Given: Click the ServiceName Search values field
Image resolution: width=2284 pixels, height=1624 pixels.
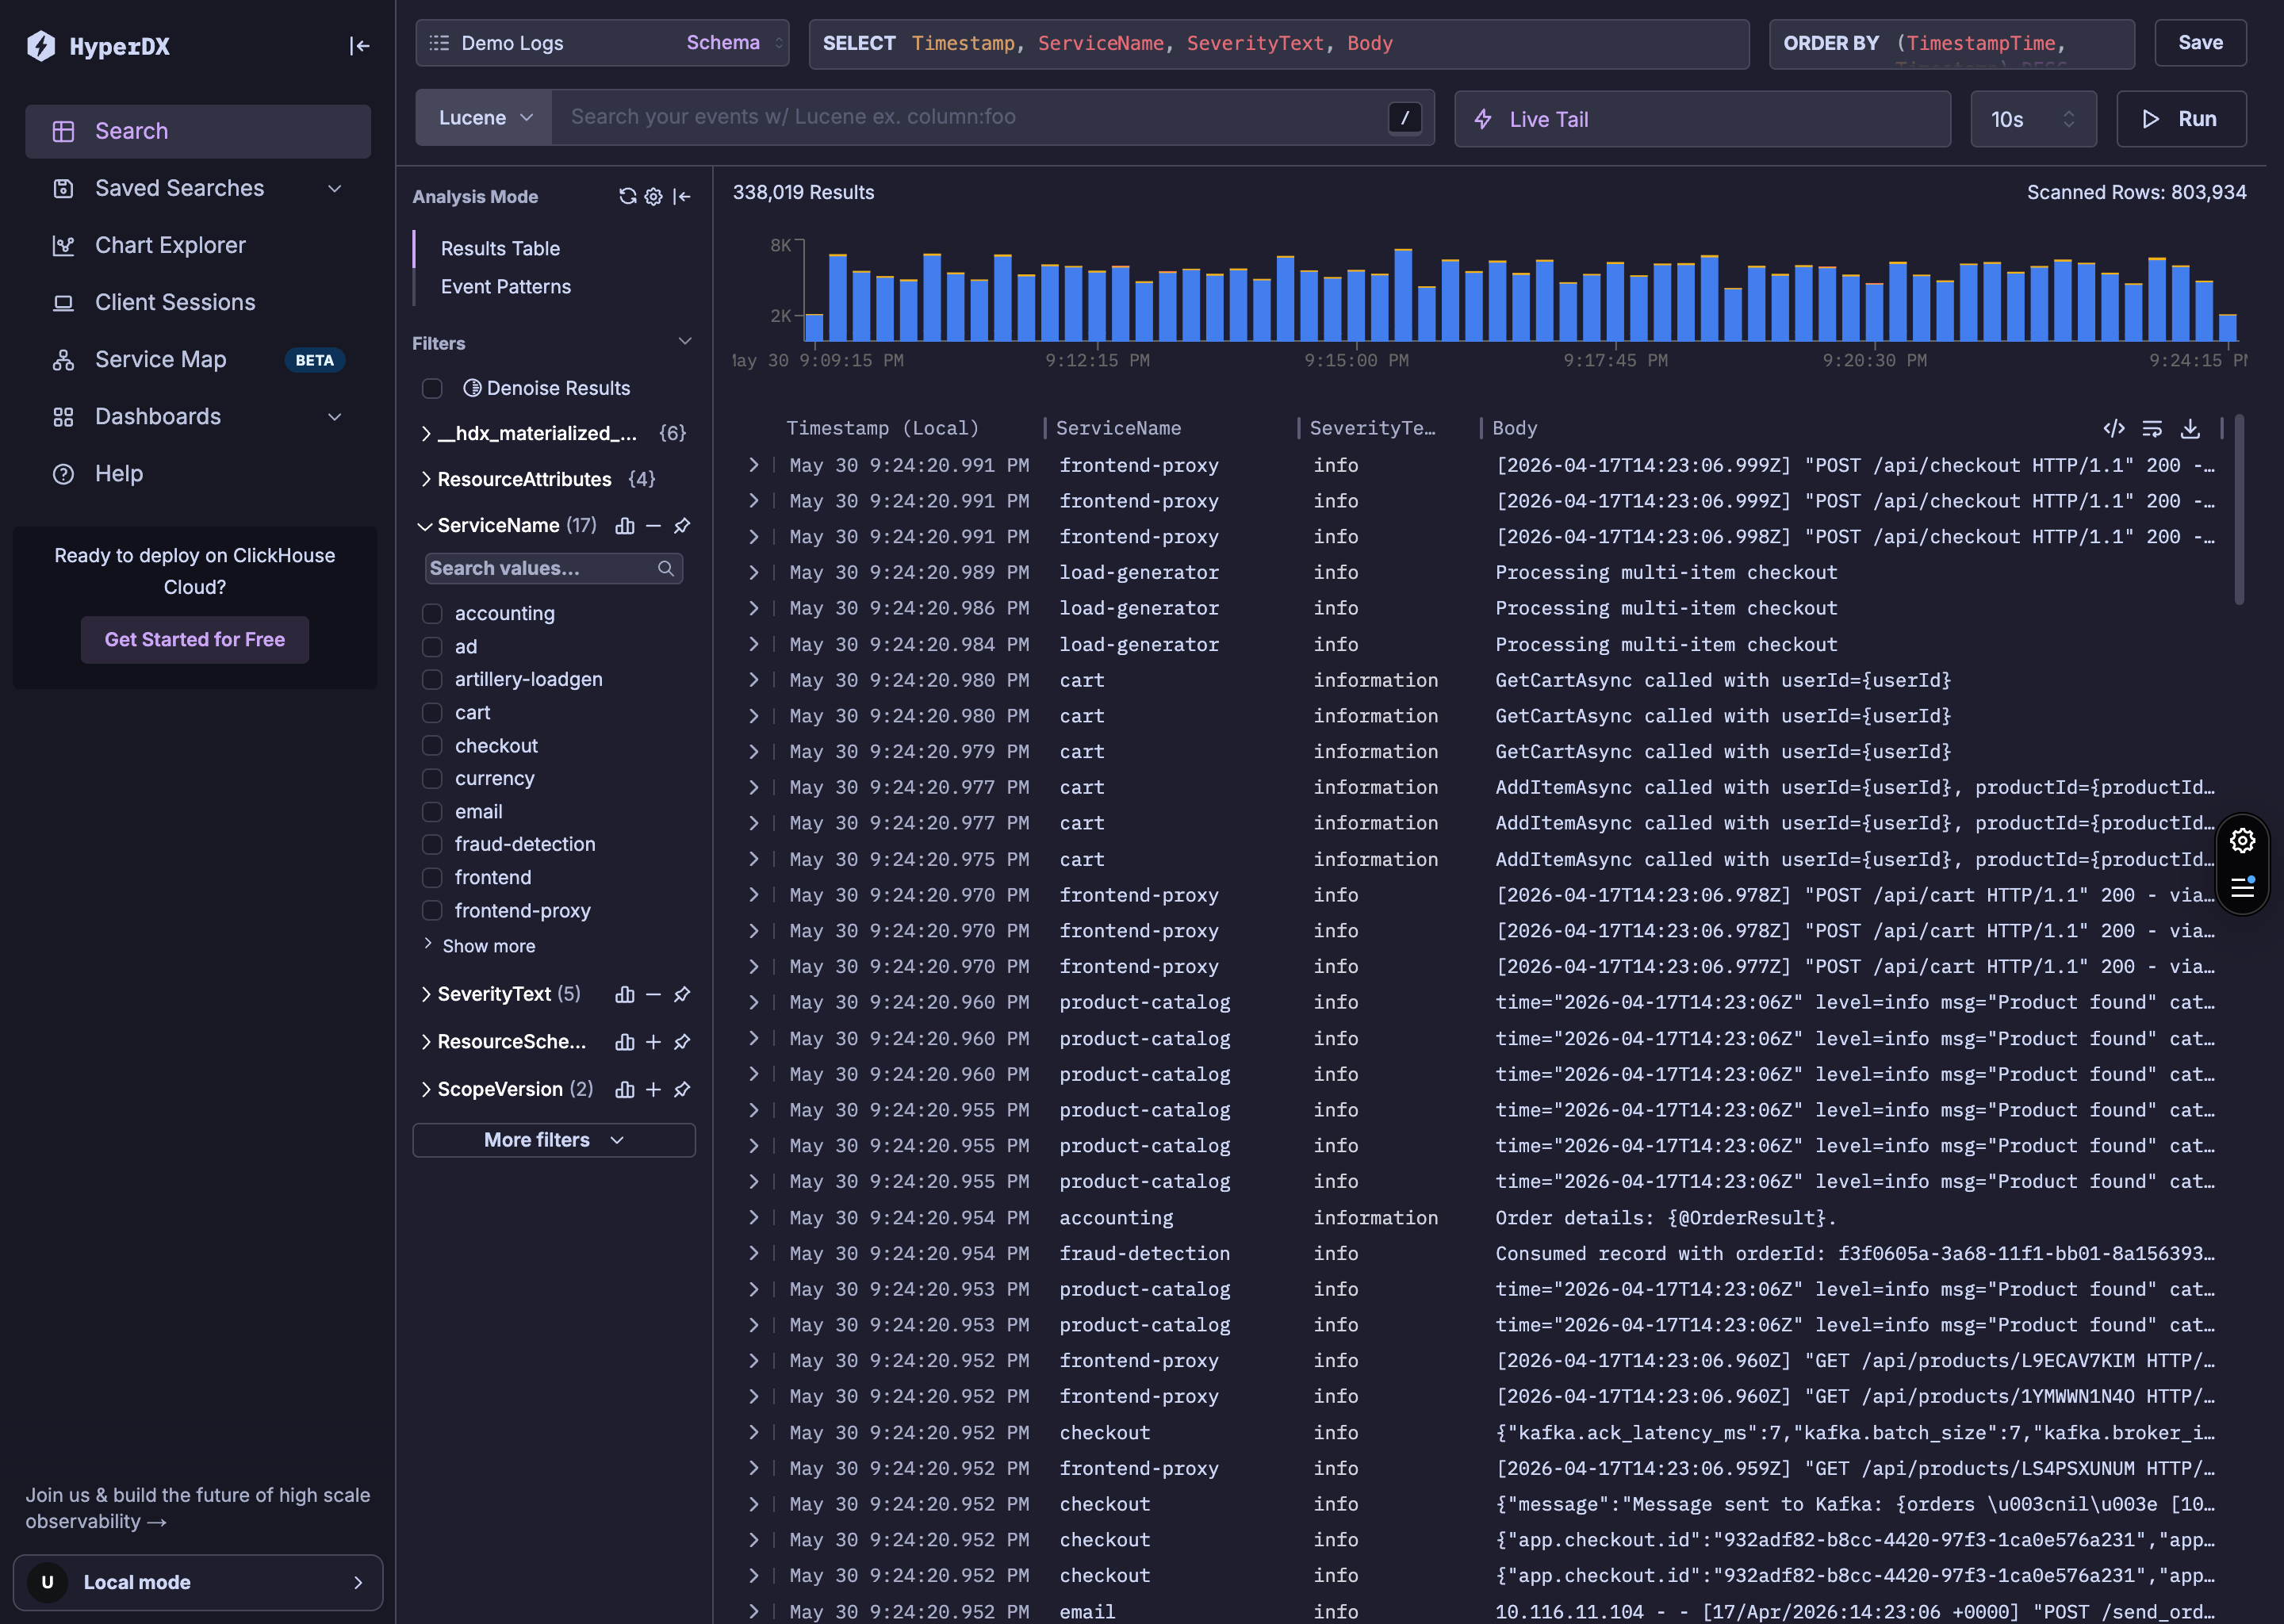Looking at the screenshot, I should point(554,569).
